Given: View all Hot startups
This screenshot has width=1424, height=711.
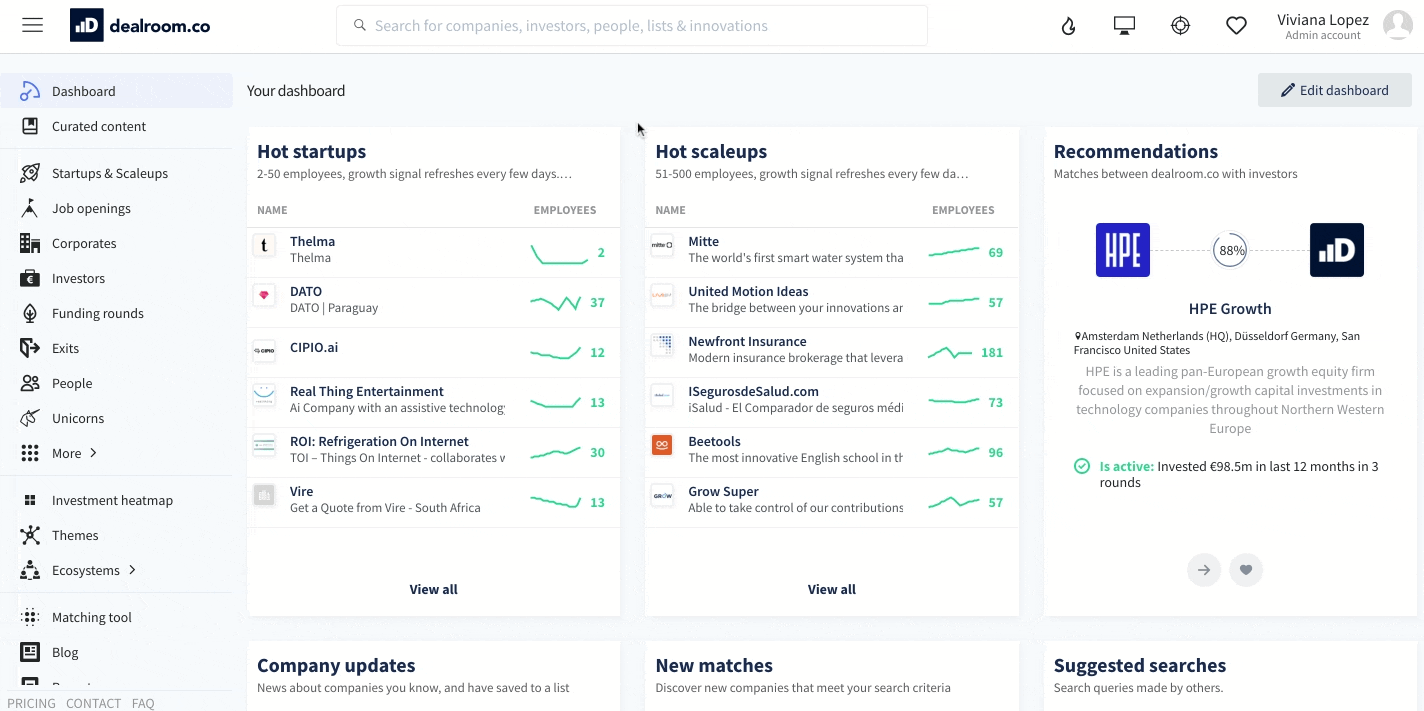Looking at the screenshot, I should pos(433,589).
